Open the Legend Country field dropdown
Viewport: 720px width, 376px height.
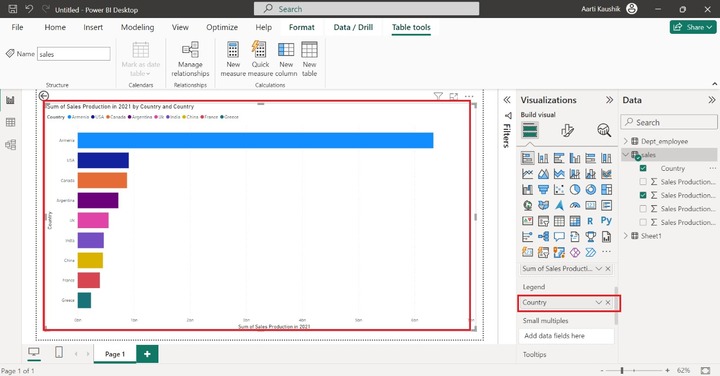pyautogui.click(x=599, y=303)
